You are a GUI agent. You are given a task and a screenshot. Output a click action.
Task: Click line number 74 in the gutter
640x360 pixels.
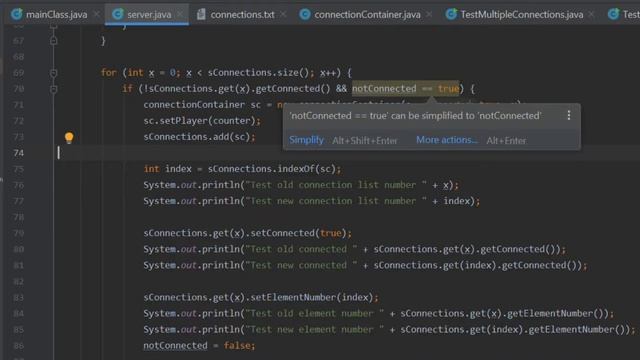(18, 153)
